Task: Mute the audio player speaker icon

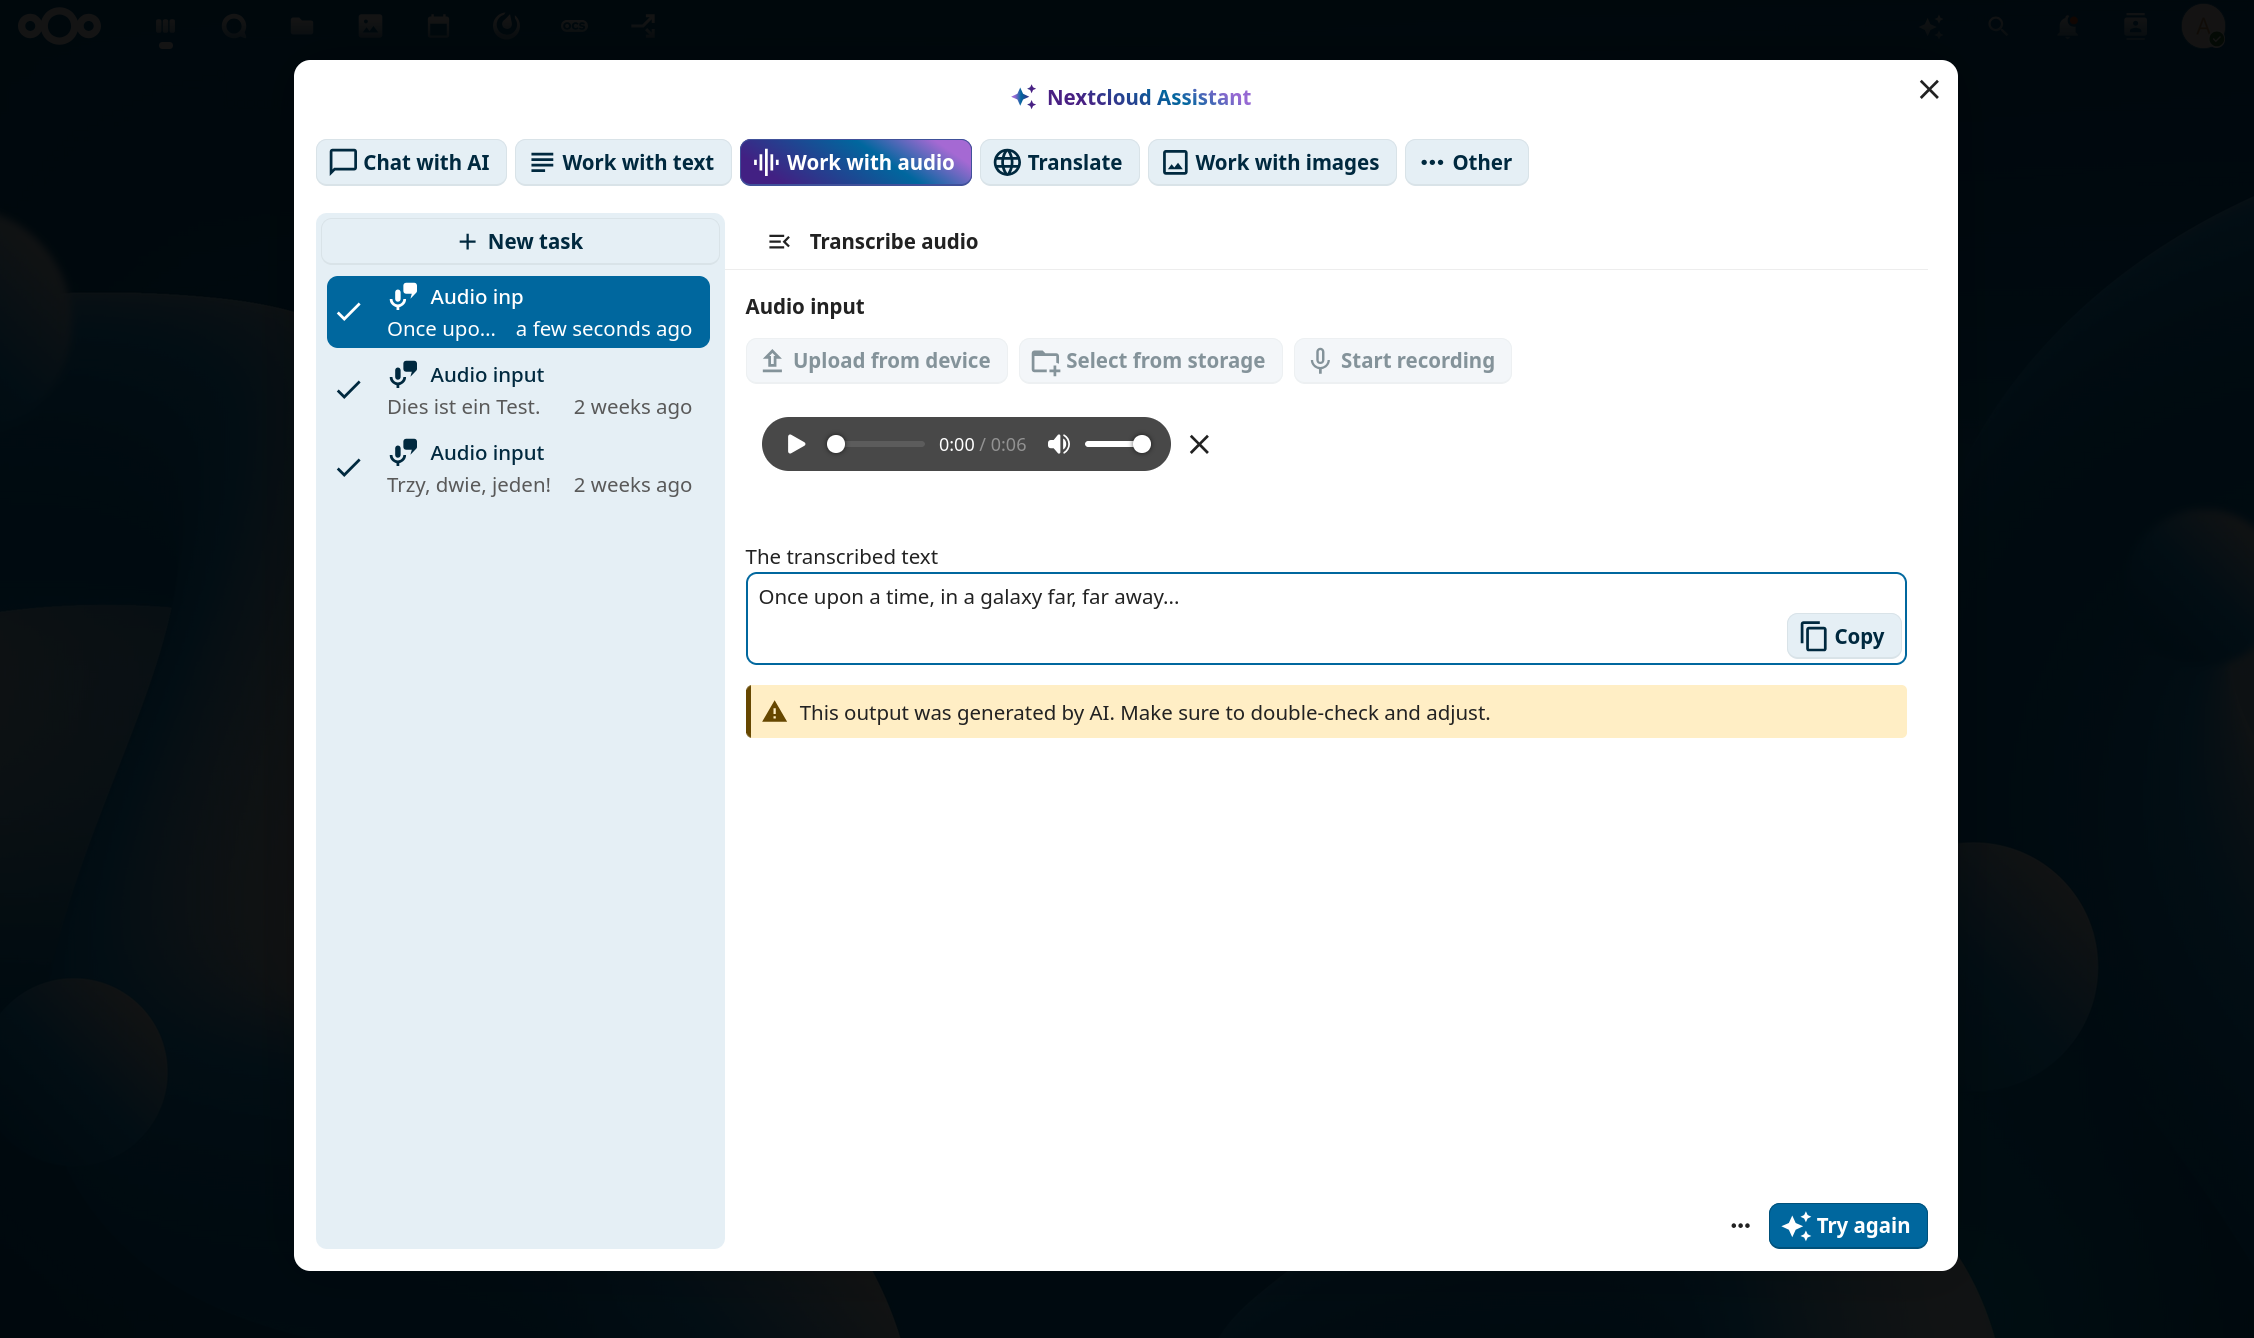Action: point(1058,444)
